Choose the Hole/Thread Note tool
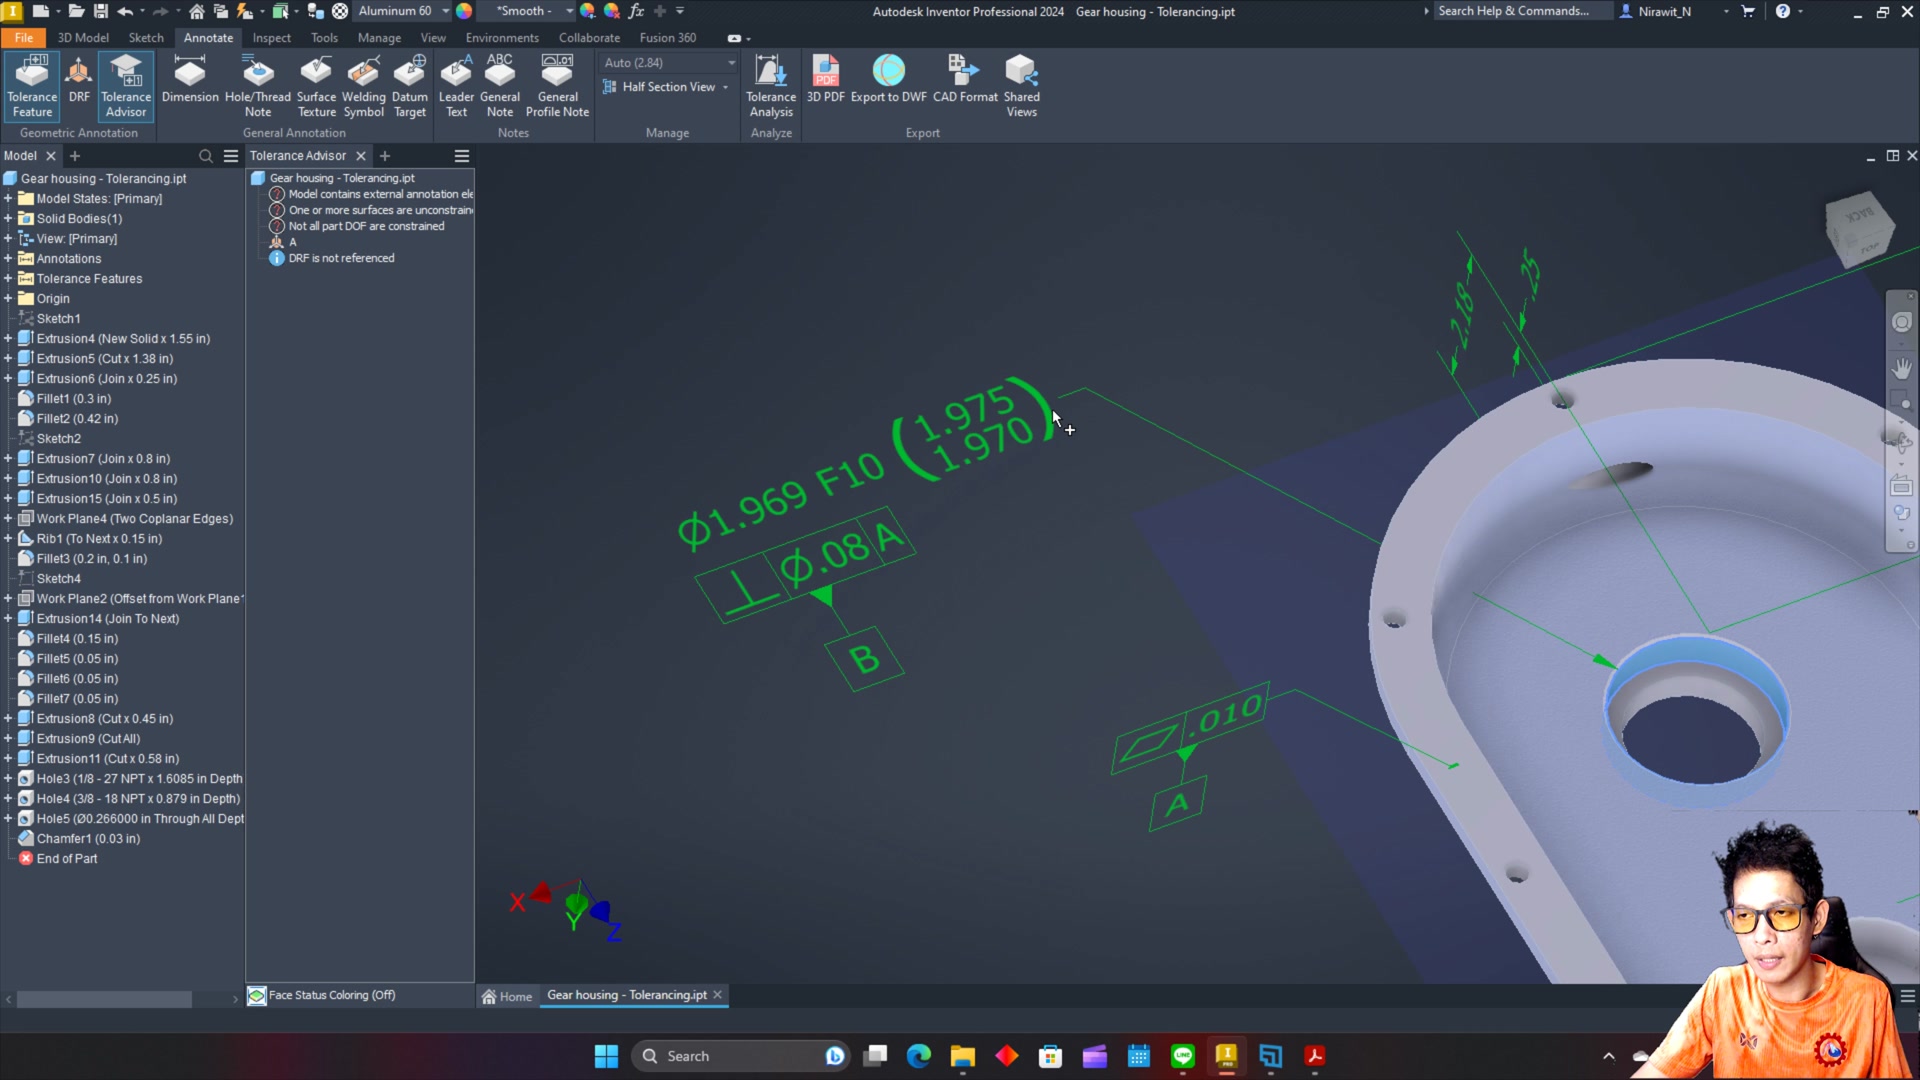The width and height of the screenshot is (1920, 1080). coord(258,86)
